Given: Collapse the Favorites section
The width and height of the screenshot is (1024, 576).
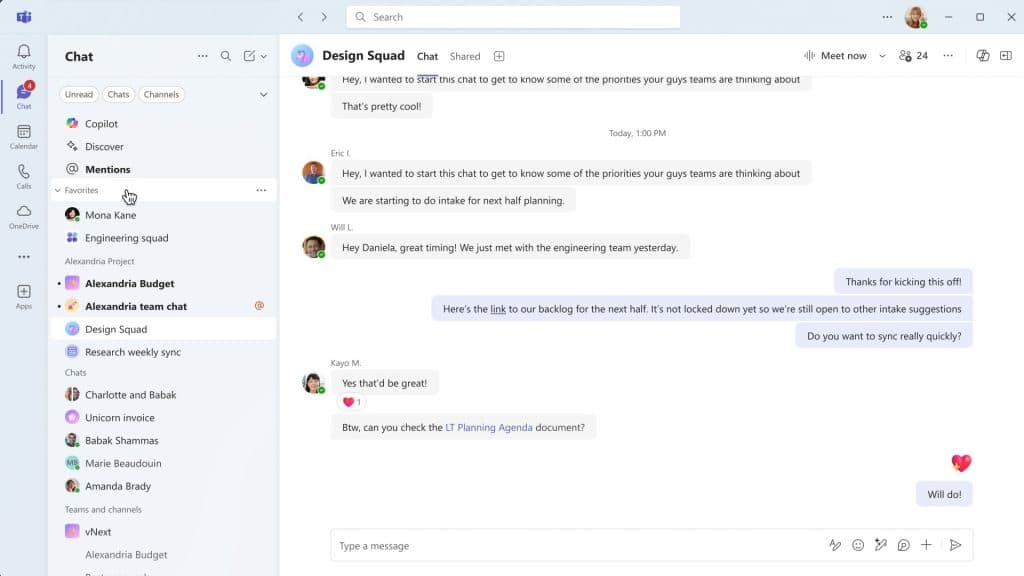Looking at the screenshot, I should click(x=58, y=190).
